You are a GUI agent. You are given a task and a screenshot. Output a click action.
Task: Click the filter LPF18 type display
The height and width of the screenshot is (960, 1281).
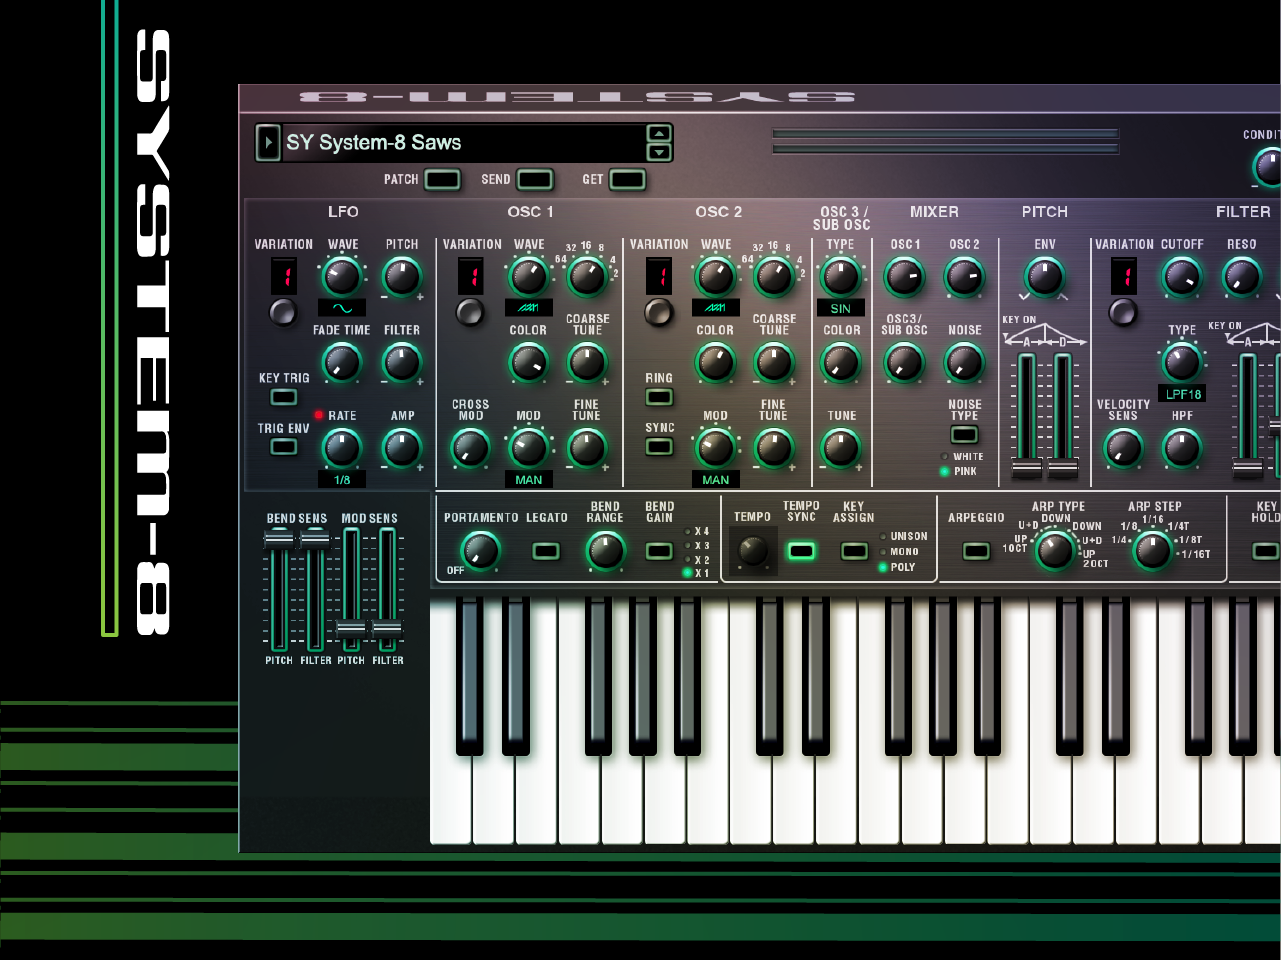pos(1181,394)
